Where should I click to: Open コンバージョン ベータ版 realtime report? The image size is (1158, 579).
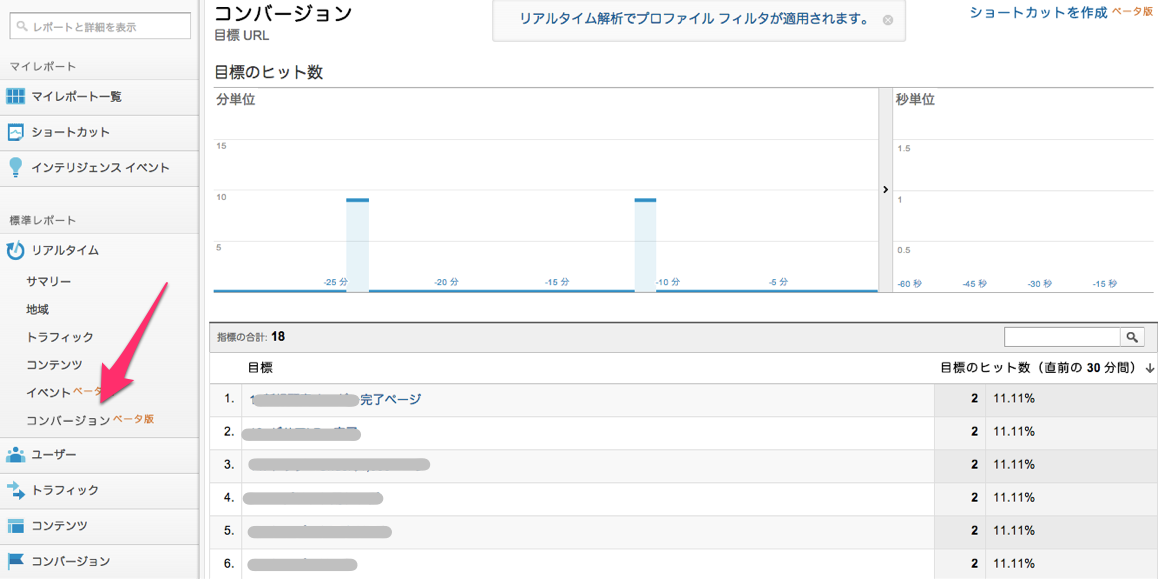pyautogui.click(x=90, y=419)
